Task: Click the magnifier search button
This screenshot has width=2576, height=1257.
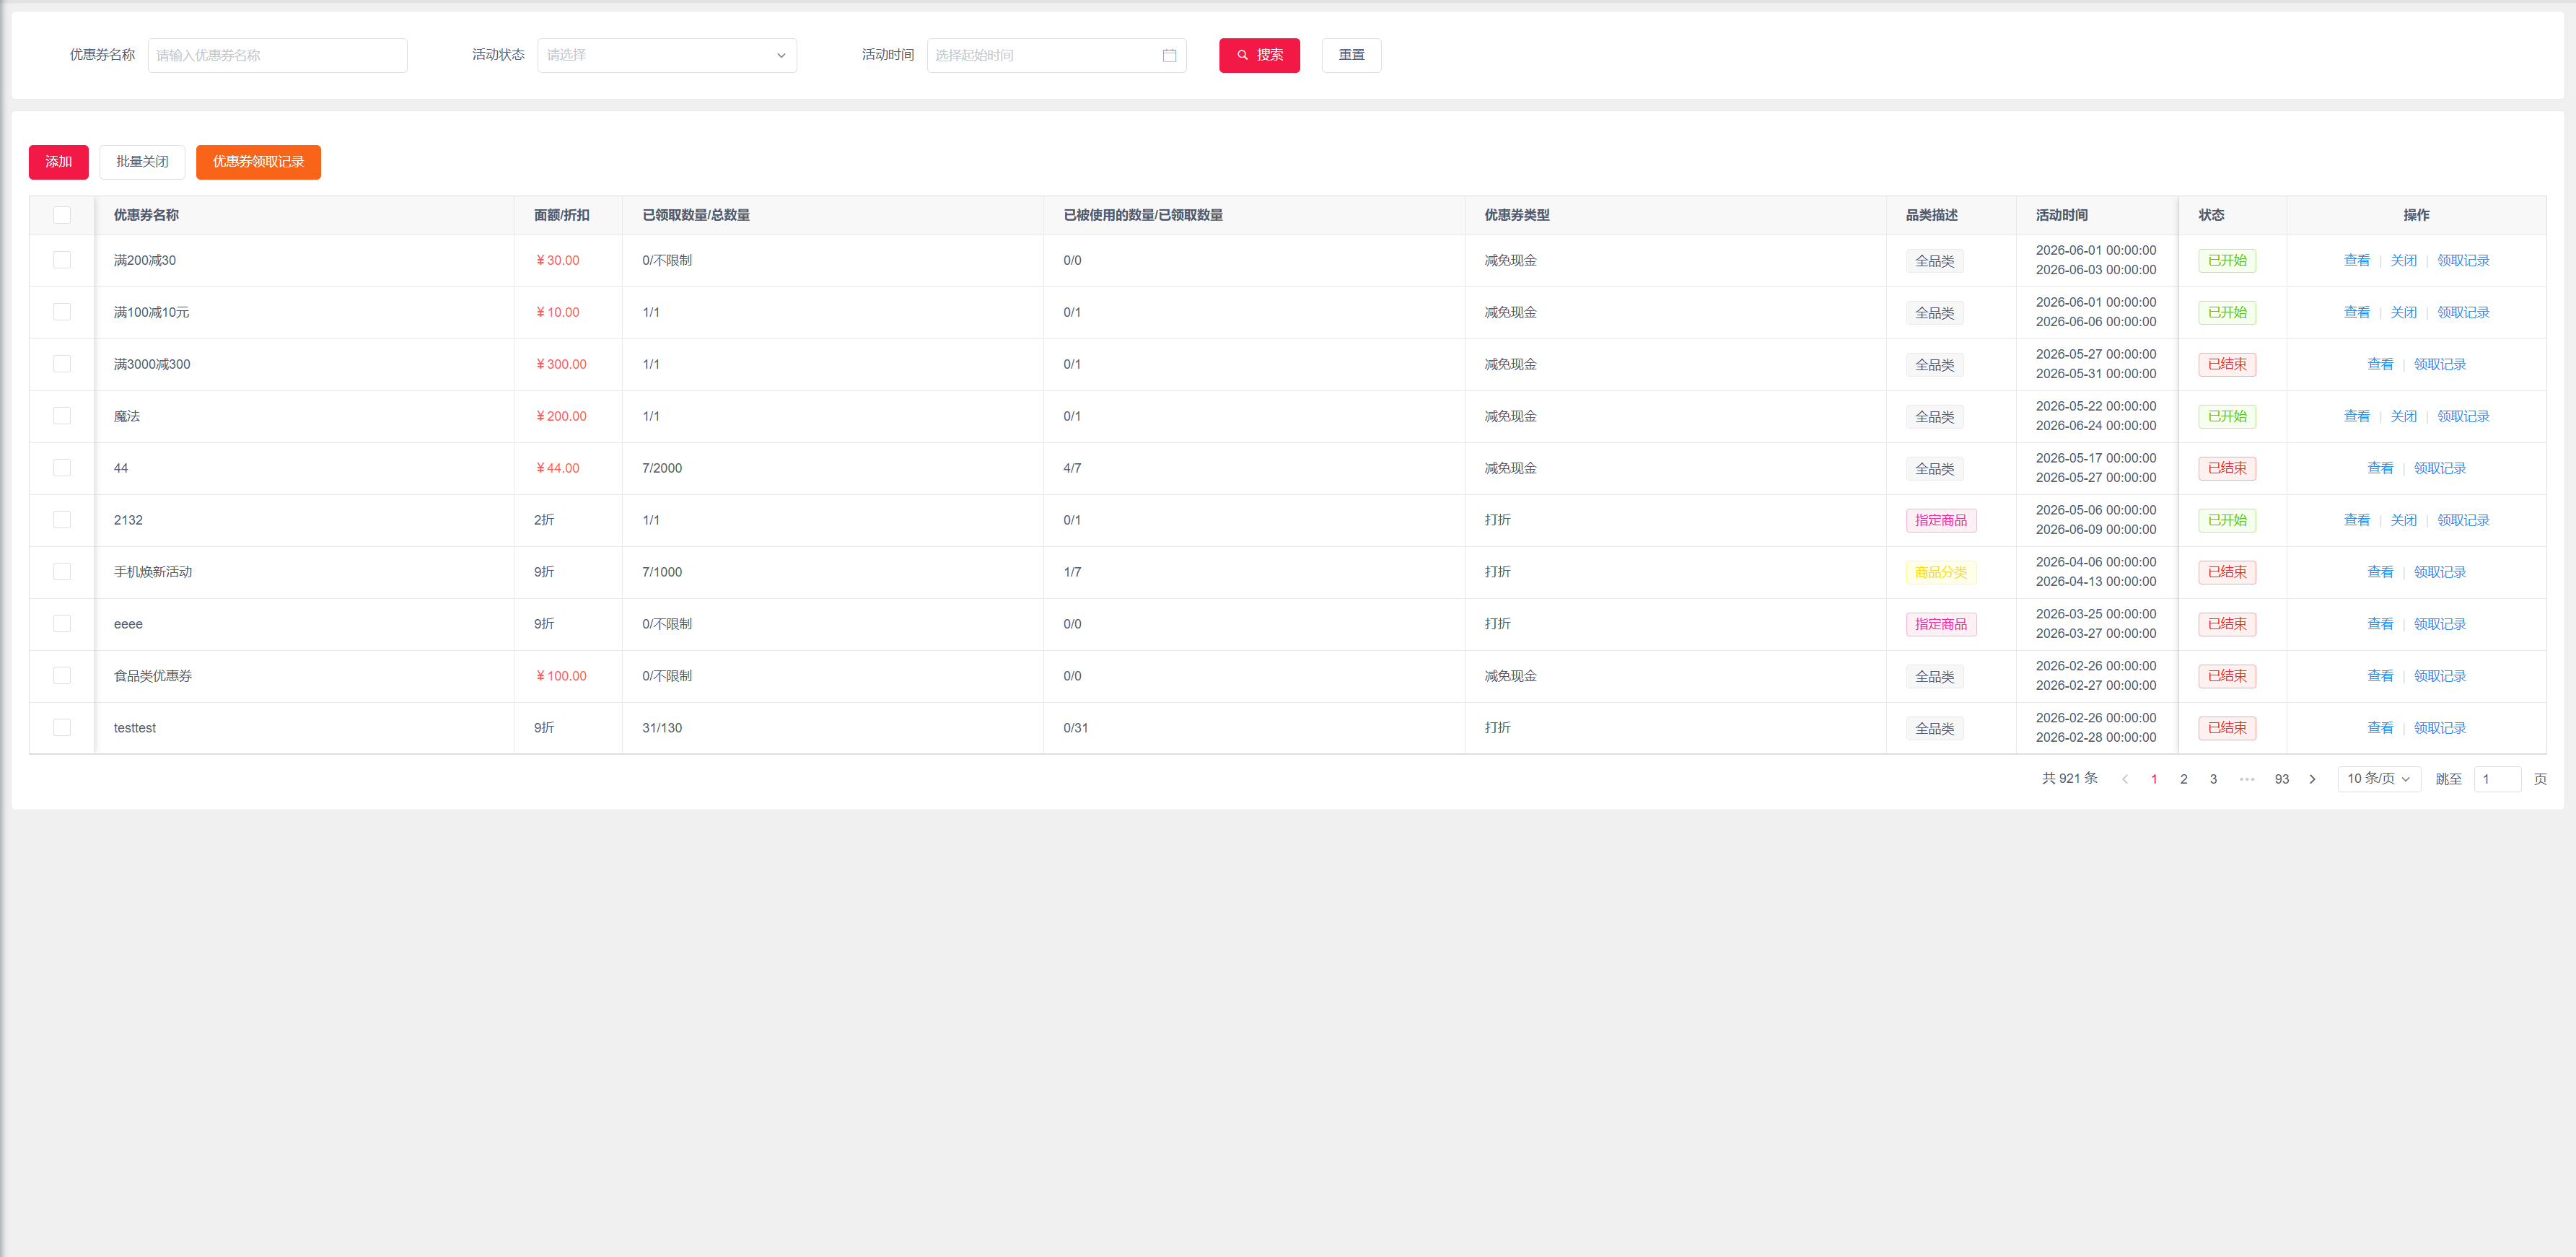Action: pyautogui.click(x=1259, y=55)
